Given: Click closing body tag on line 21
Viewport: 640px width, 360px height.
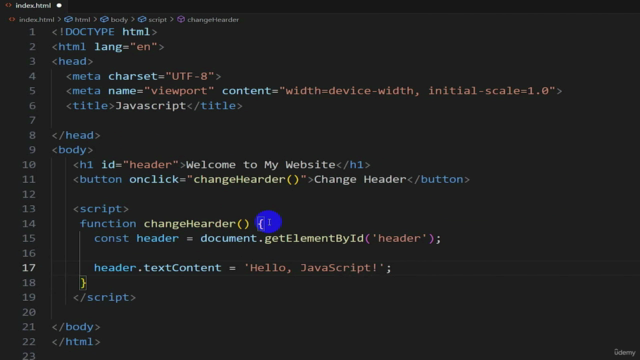Looking at the screenshot, I should (x=76, y=327).
